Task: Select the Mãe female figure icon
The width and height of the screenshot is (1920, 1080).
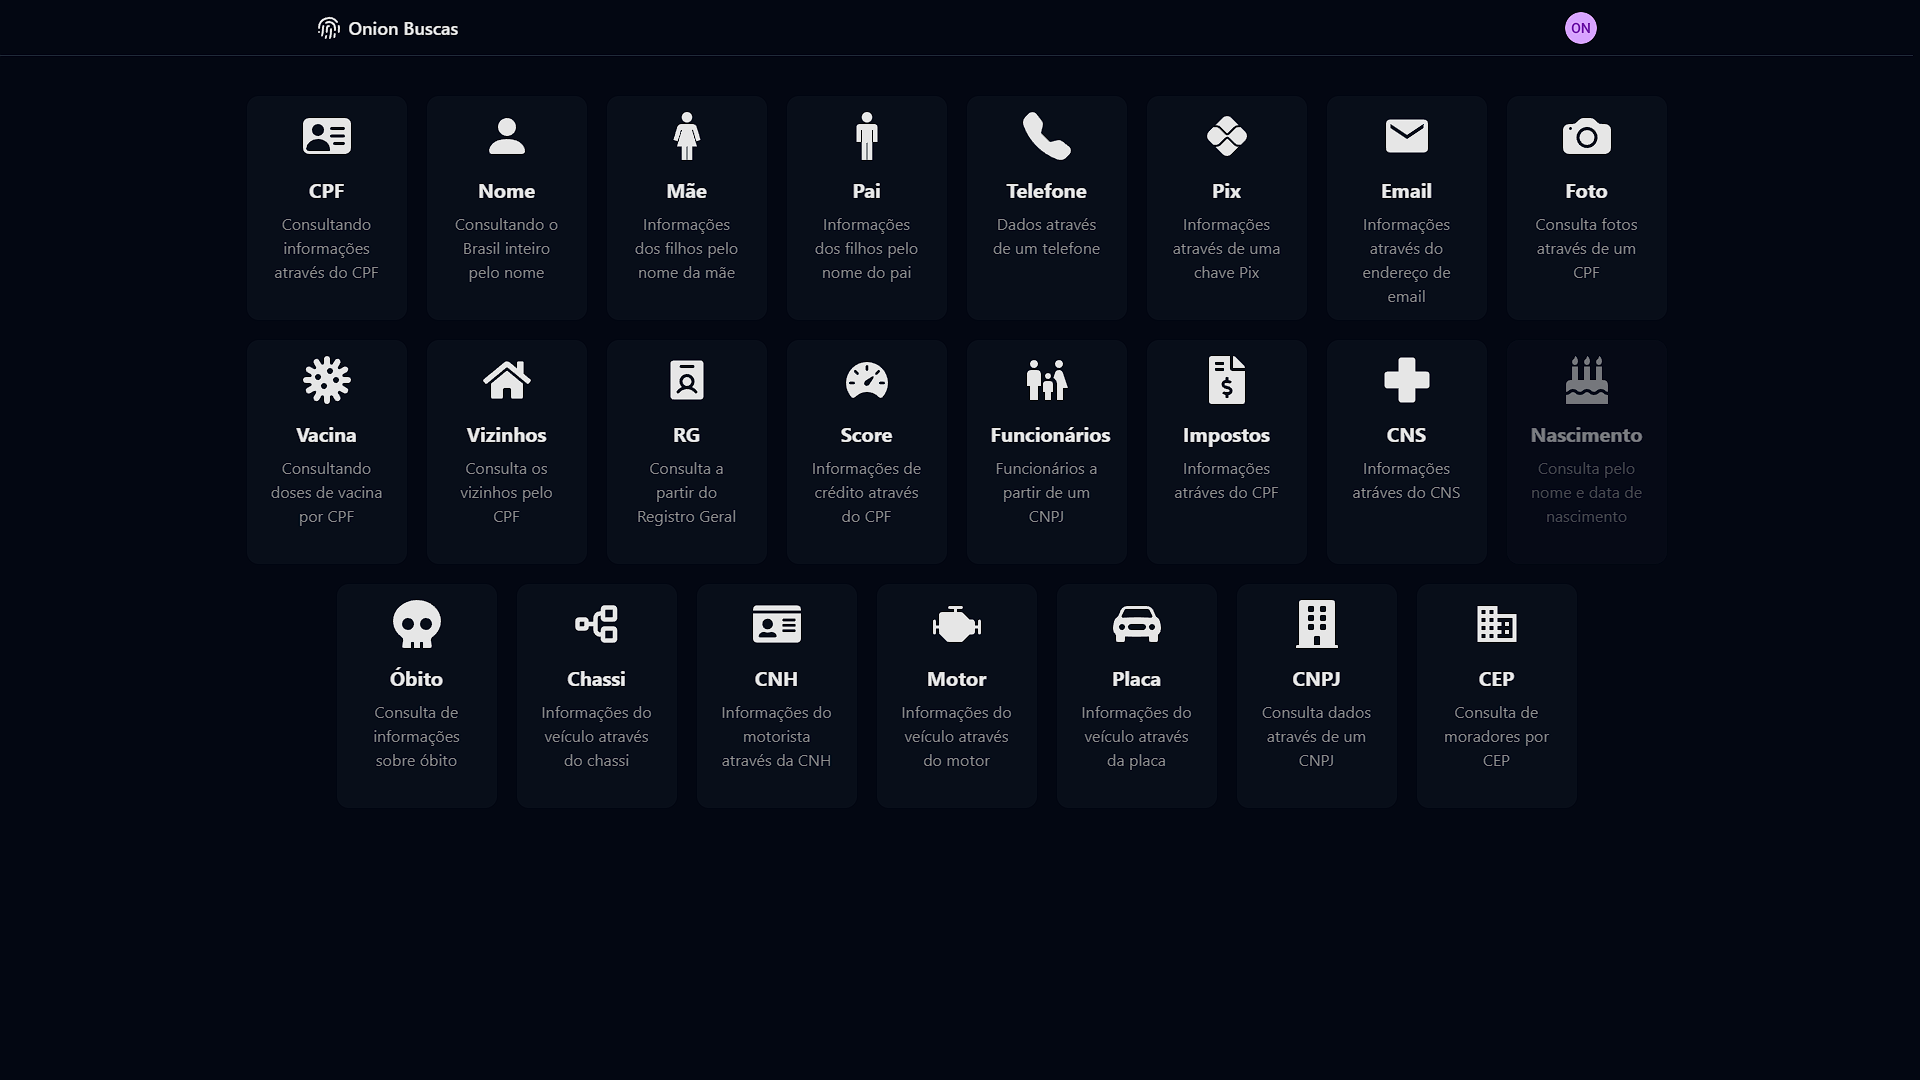Action: [x=687, y=136]
